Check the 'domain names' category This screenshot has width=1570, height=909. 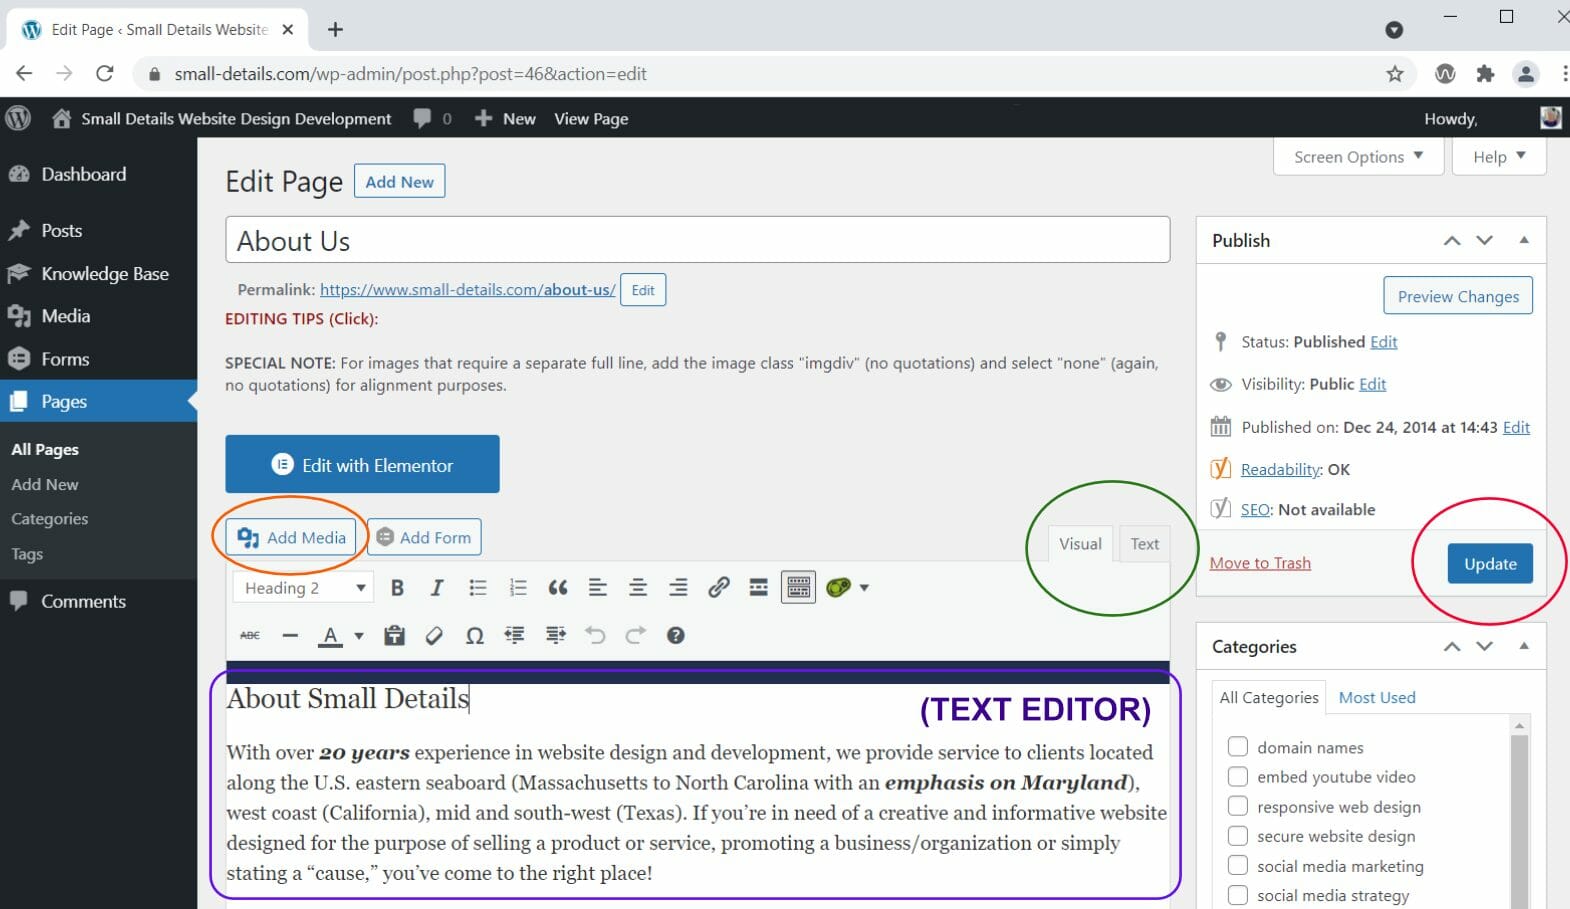point(1238,747)
